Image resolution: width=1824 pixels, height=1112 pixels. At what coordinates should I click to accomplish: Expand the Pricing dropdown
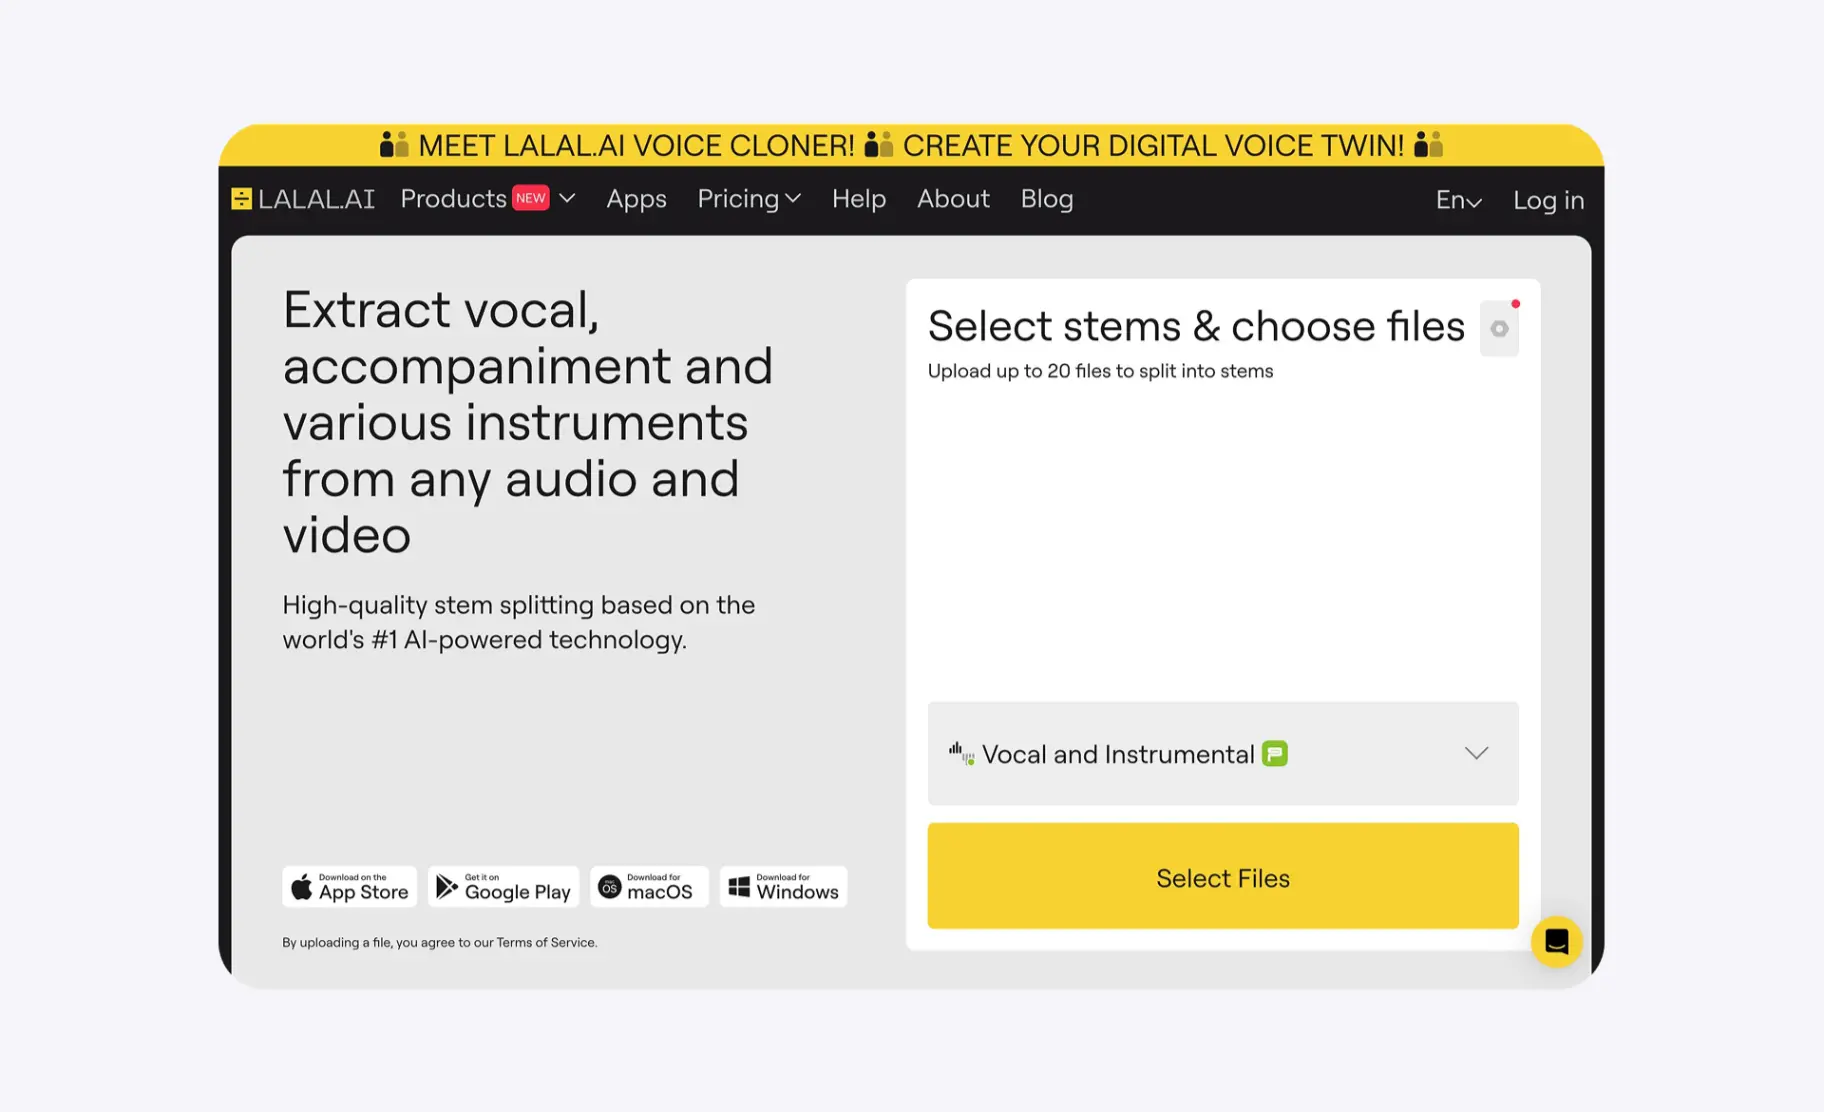coord(749,199)
